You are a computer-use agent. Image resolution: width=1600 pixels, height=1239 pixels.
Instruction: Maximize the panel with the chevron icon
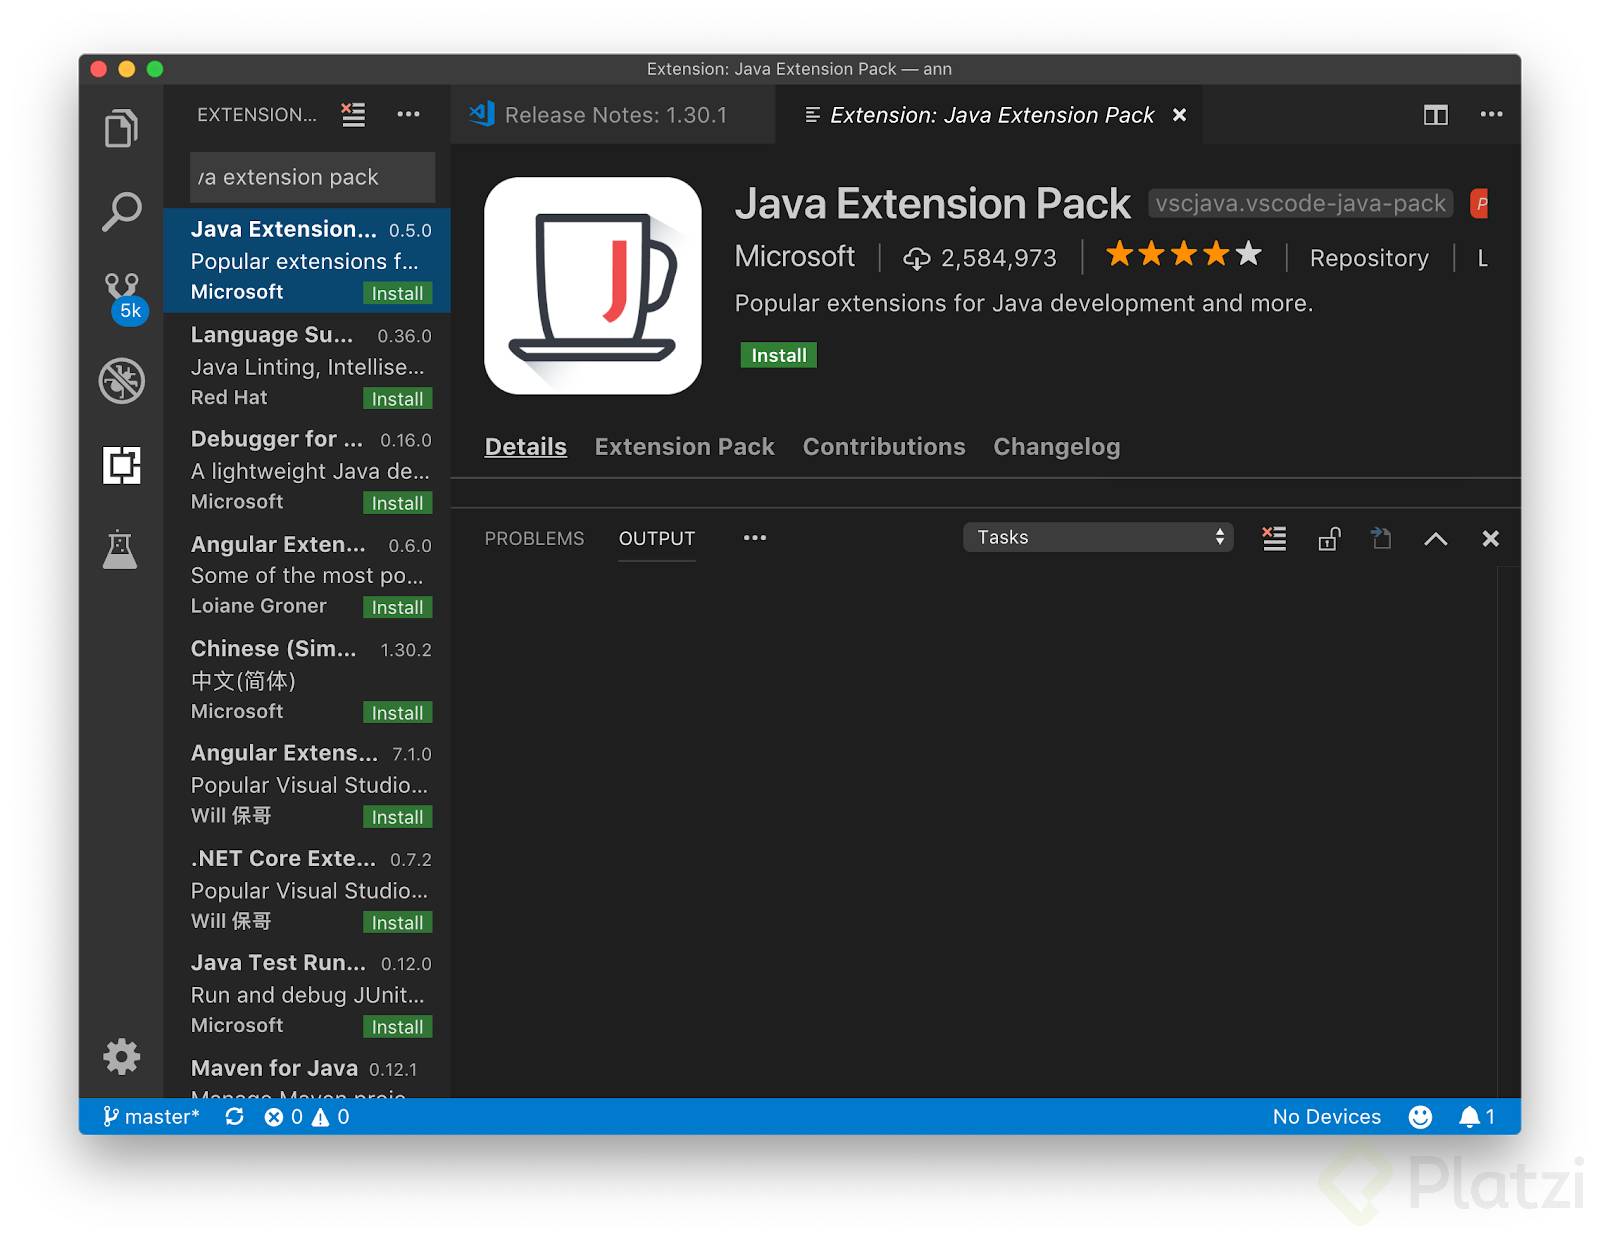point(1435,538)
